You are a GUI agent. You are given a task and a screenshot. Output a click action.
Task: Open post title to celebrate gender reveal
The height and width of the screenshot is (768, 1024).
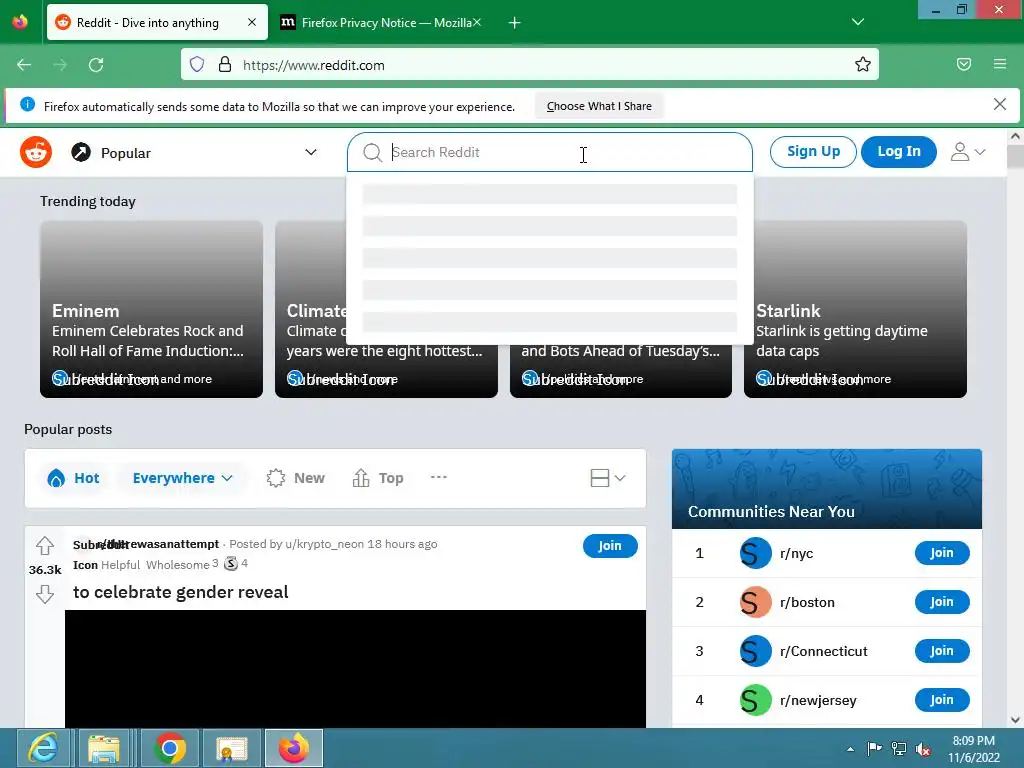point(180,592)
